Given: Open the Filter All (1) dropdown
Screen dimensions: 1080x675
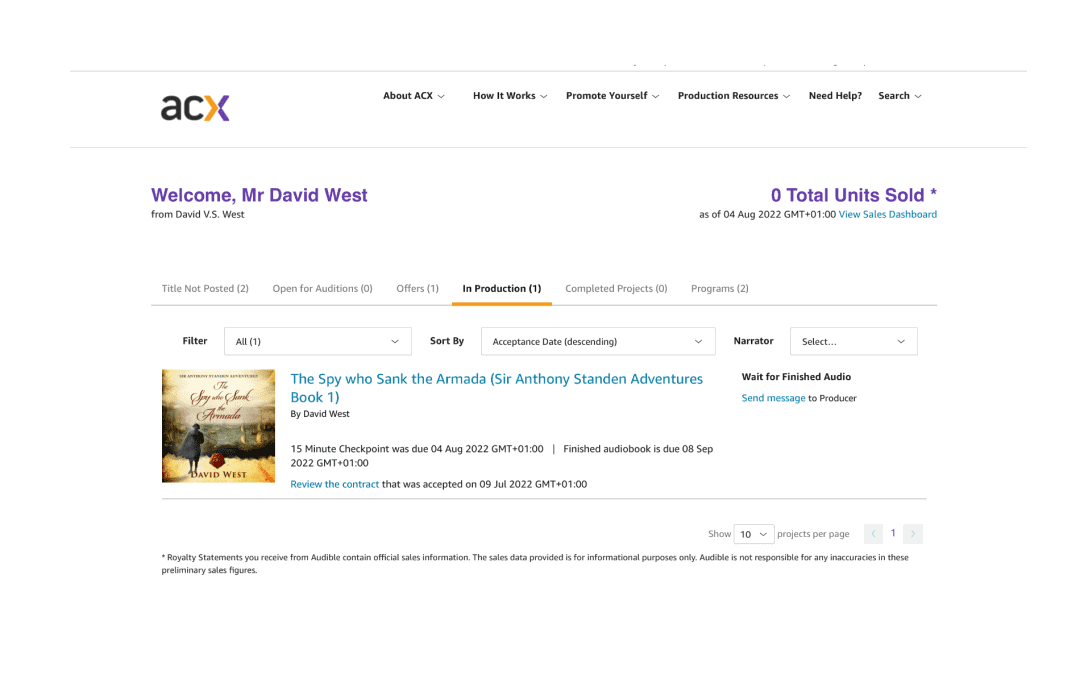Looking at the screenshot, I should 318,342.
